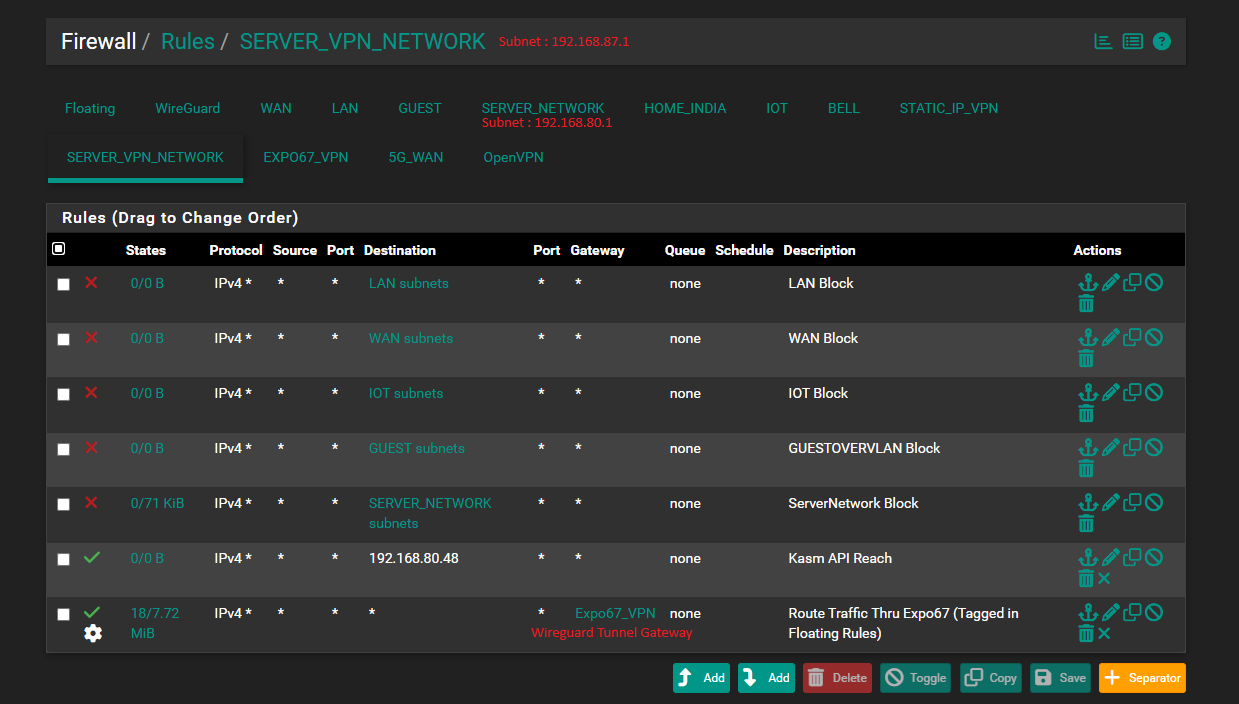Click the red X block icon on LAN Block rule

click(91, 283)
